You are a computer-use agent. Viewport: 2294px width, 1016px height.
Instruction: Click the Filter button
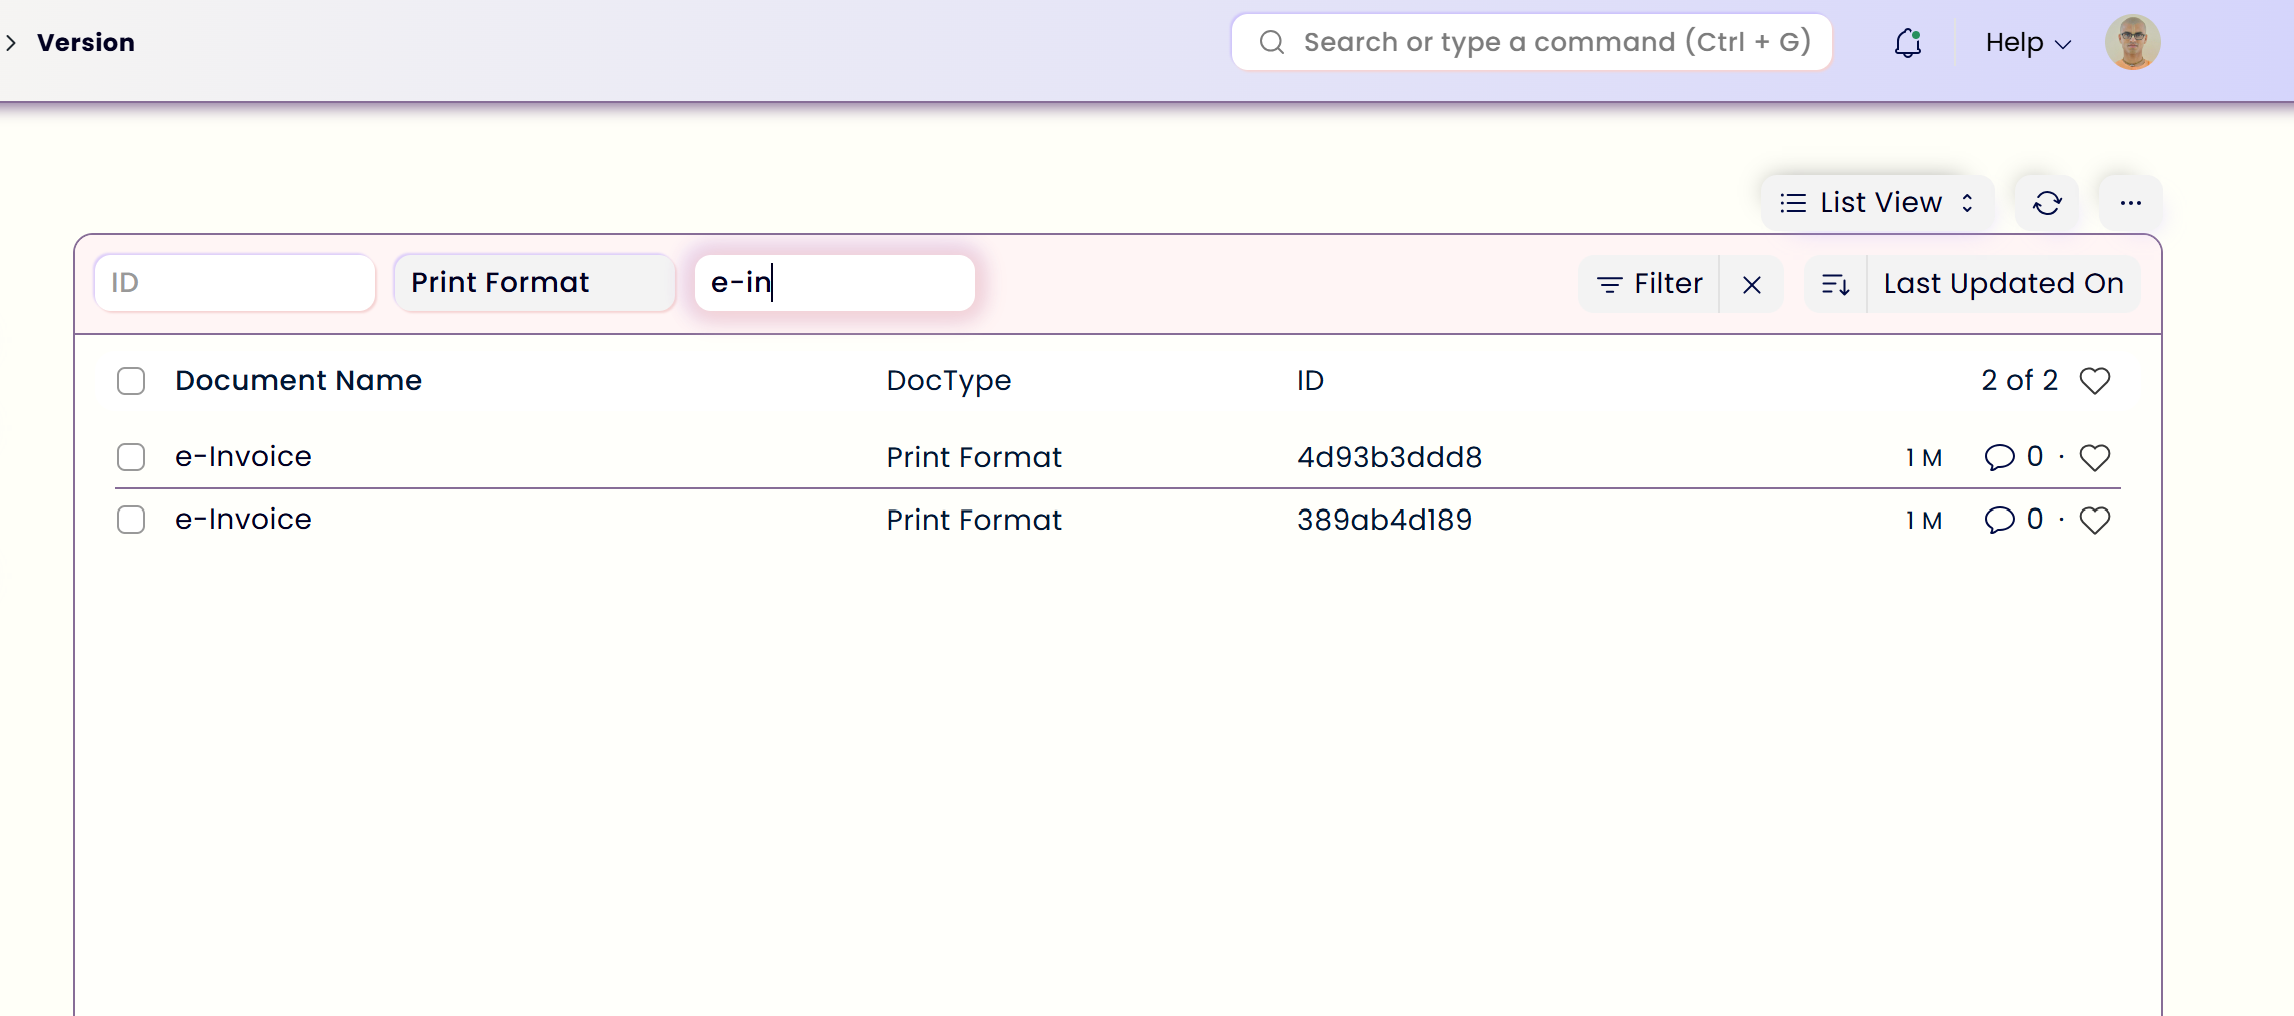tap(1650, 284)
